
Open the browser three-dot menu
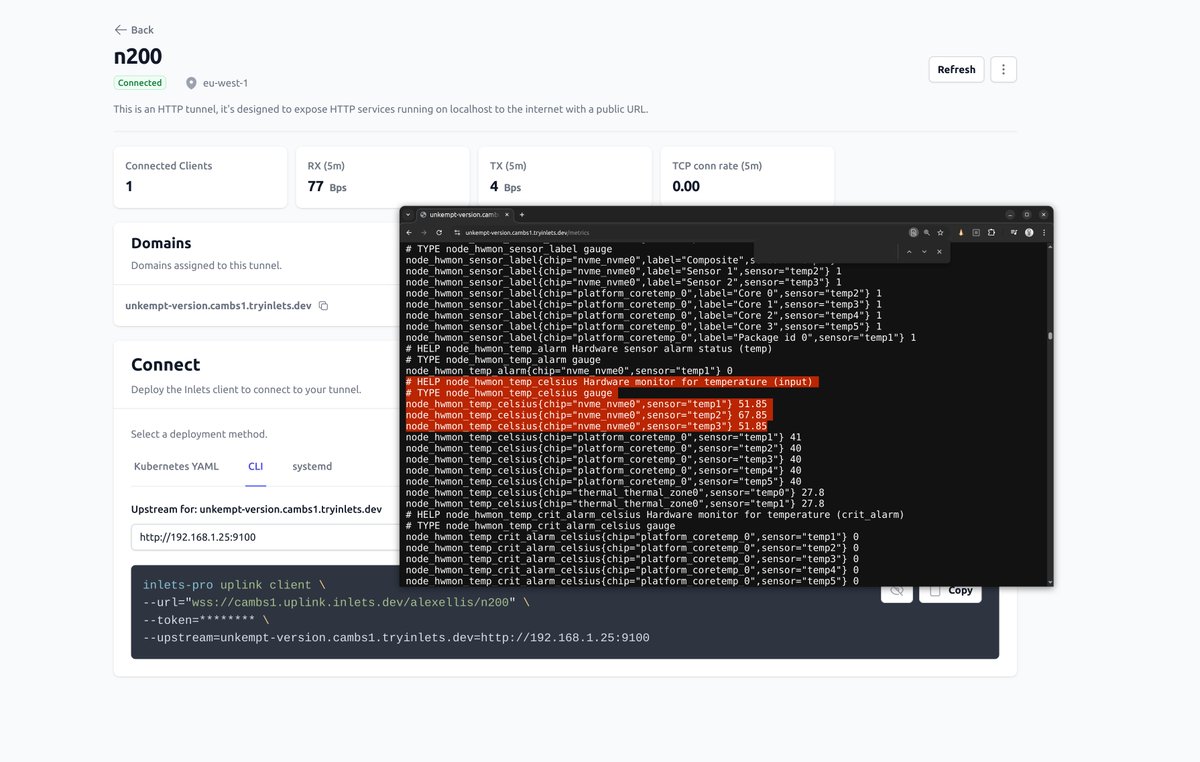point(1044,232)
